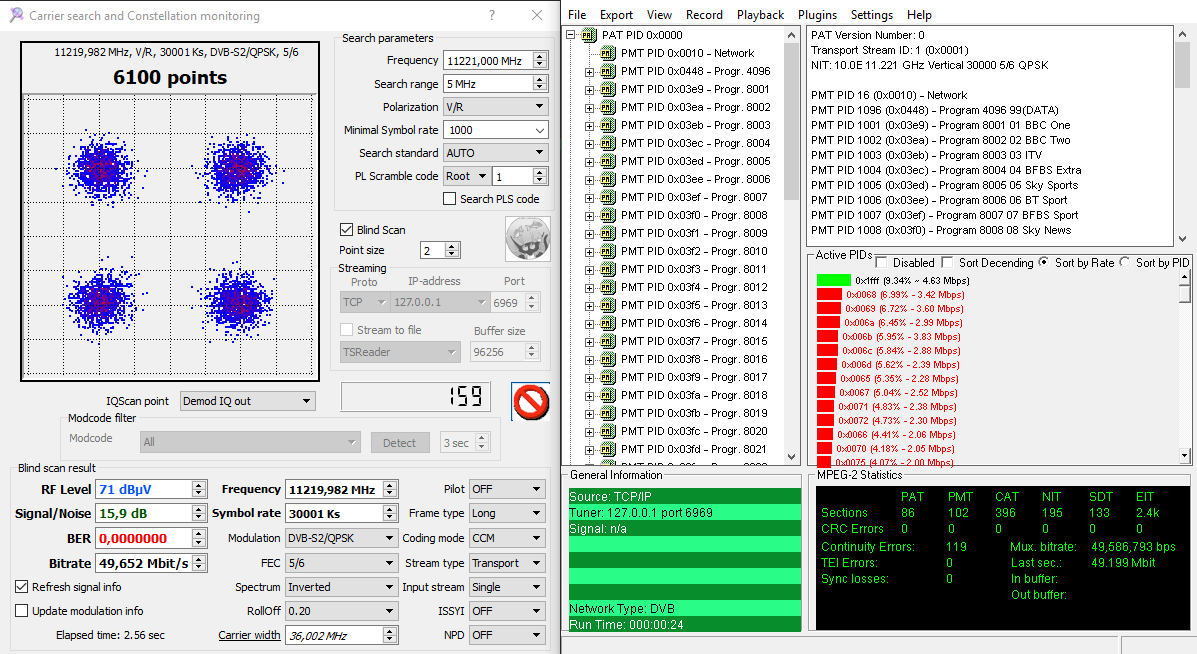The height and width of the screenshot is (654, 1197).
Task: Click the icon of PMT PID 0x0010 Network
Action: [x=607, y=53]
